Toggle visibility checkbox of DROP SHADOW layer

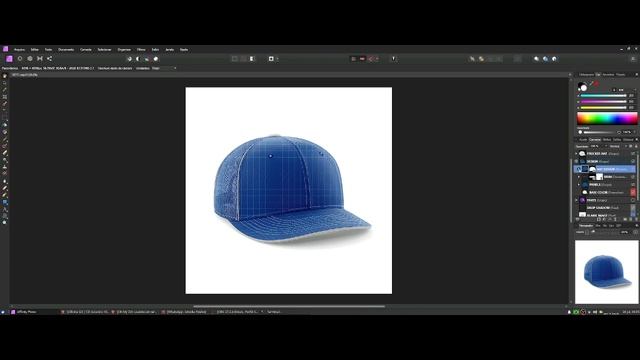point(633,208)
